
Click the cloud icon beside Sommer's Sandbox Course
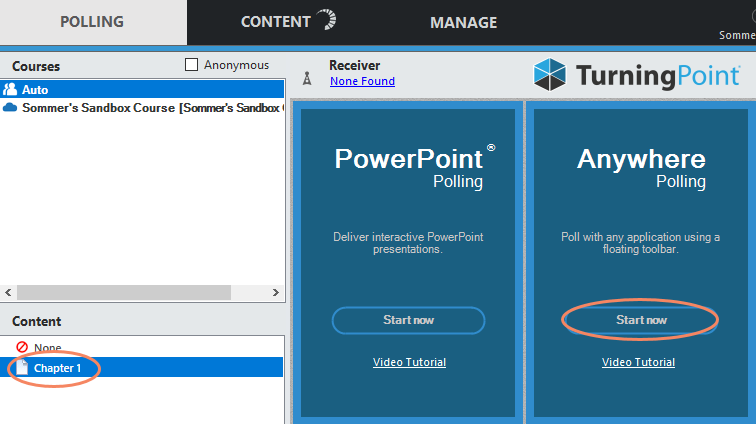pos(10,108)
